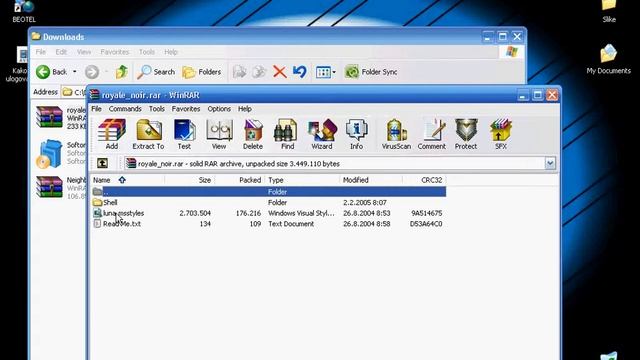Image resolution: width=640 pixels, height=360 pixels.
Task: Select Neighbor archive in Downloads window
Action: click(61, 188)
